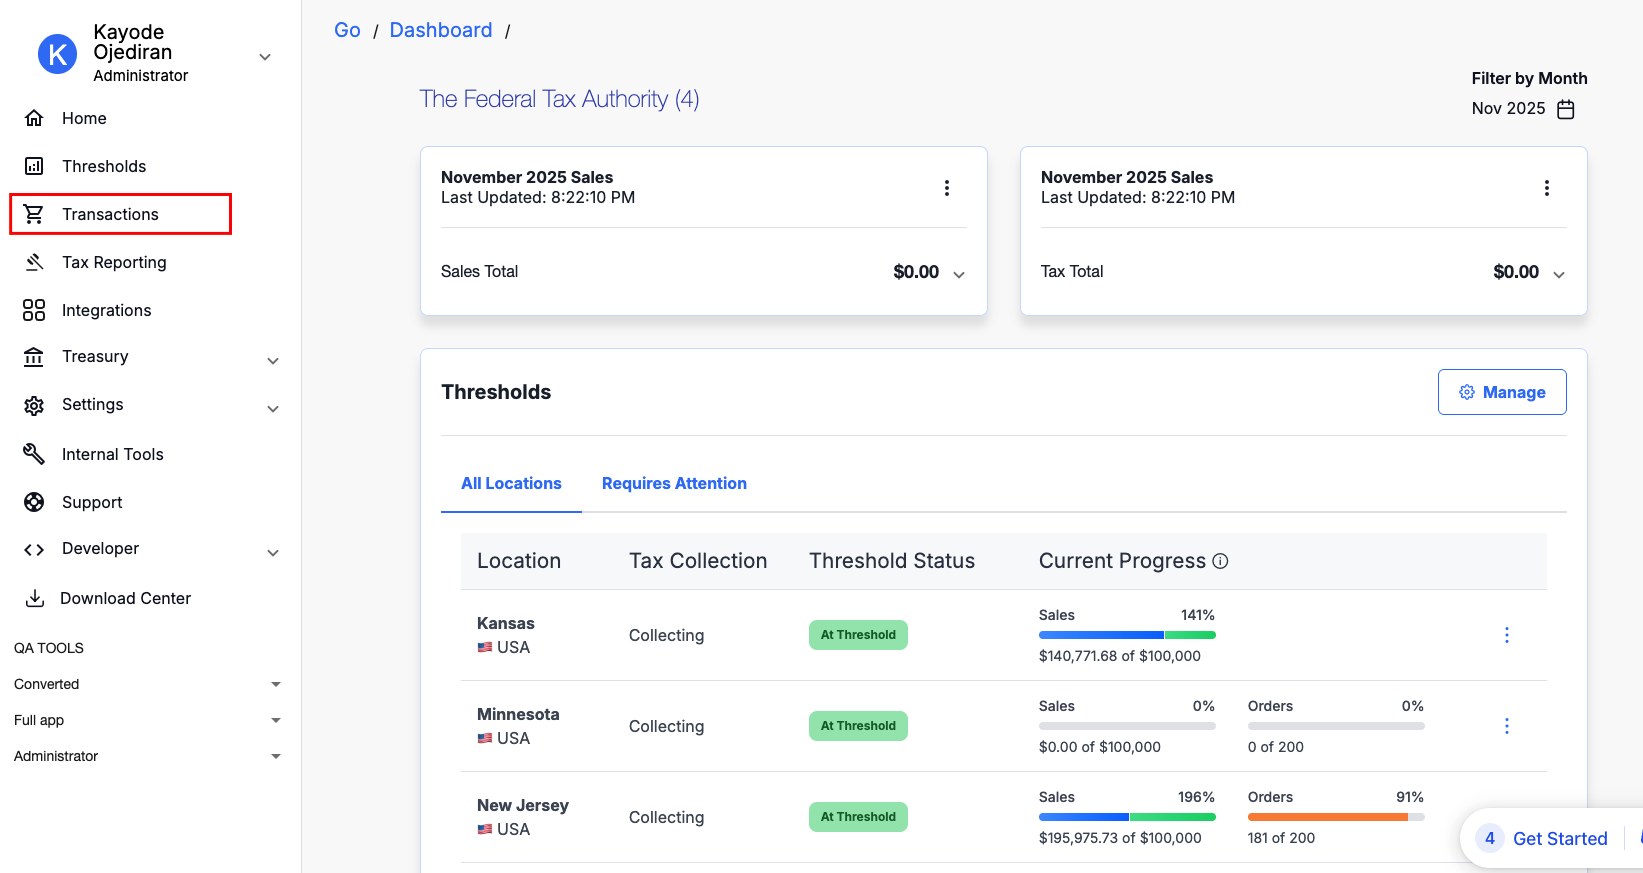
Task: Open the calendar icon next to Nov 2025
Action: (x=1566, y=109)
